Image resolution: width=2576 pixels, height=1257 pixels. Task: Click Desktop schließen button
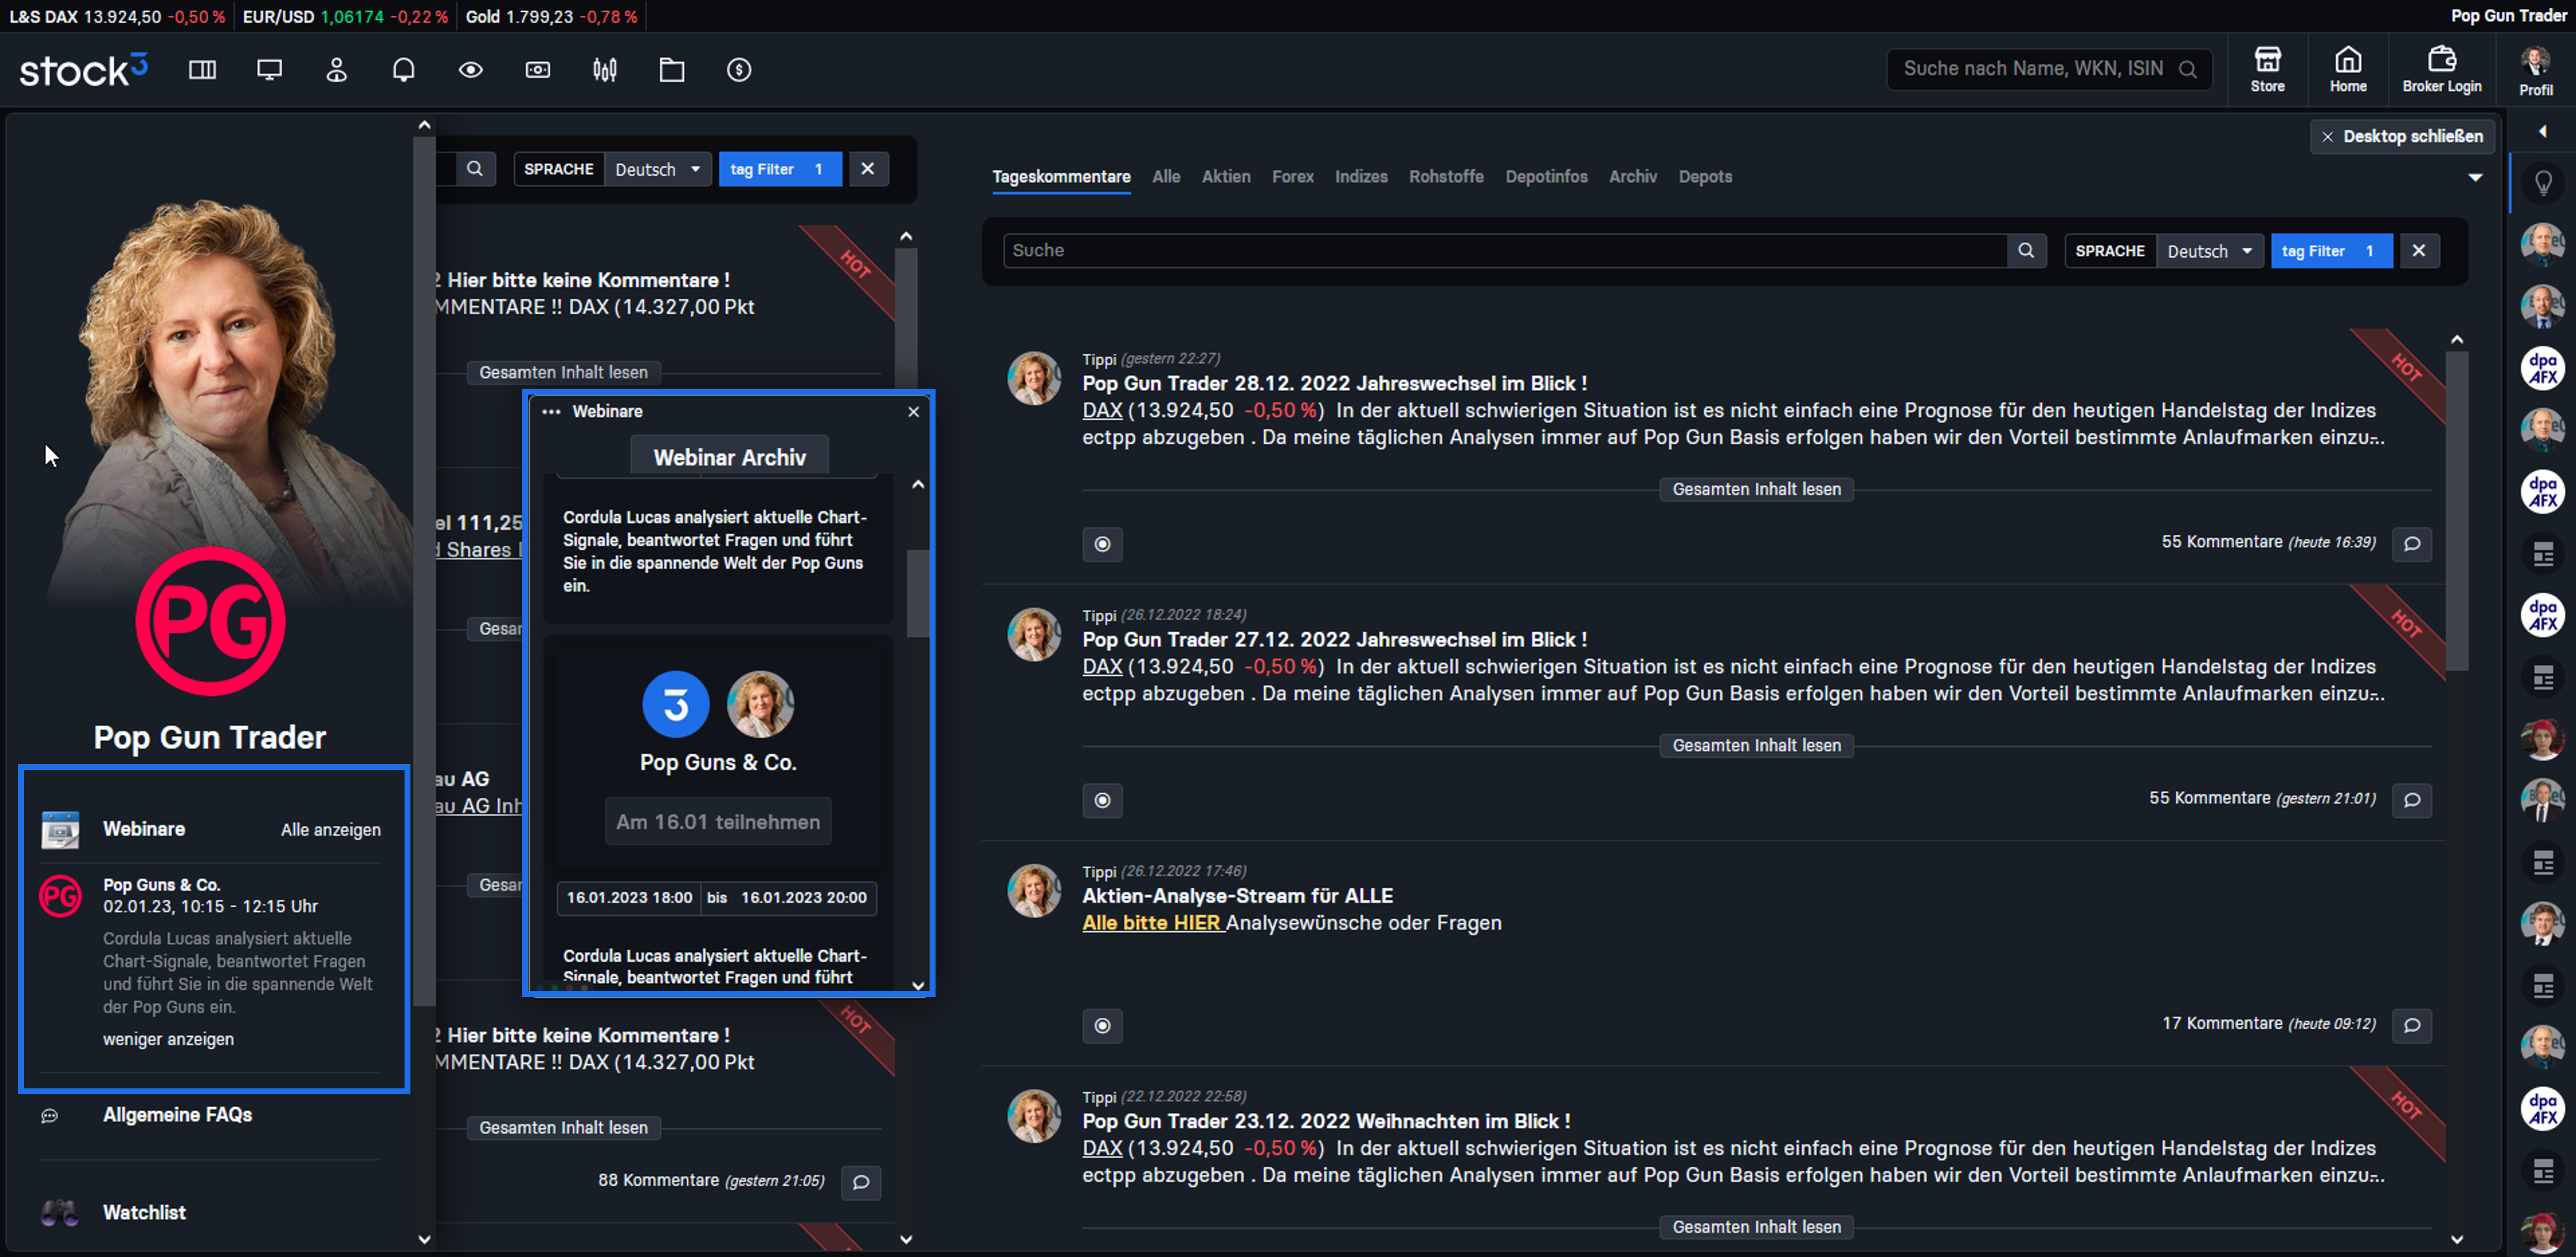[2402, 136]
